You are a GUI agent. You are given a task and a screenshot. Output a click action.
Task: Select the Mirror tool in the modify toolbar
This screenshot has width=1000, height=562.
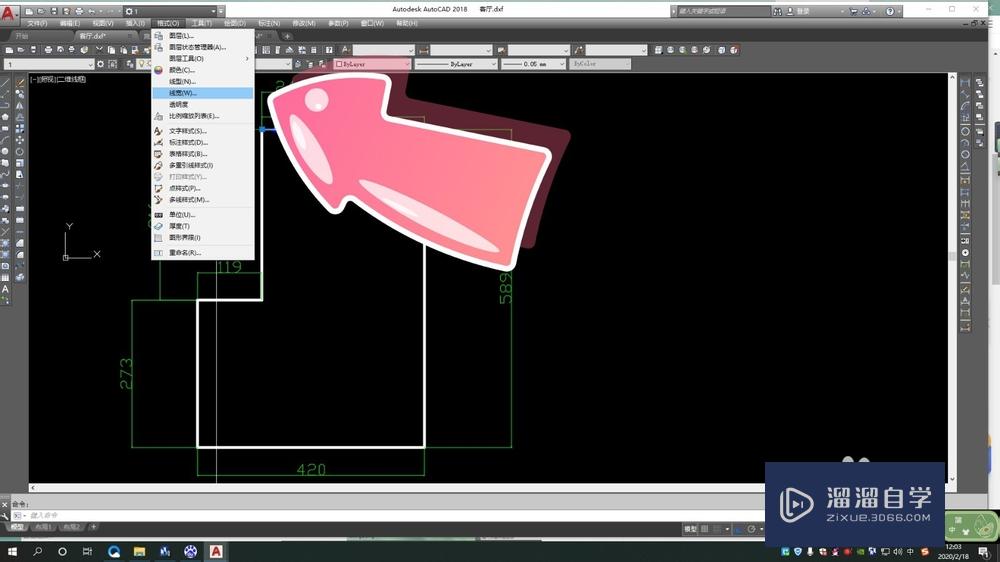click(20, 105)
